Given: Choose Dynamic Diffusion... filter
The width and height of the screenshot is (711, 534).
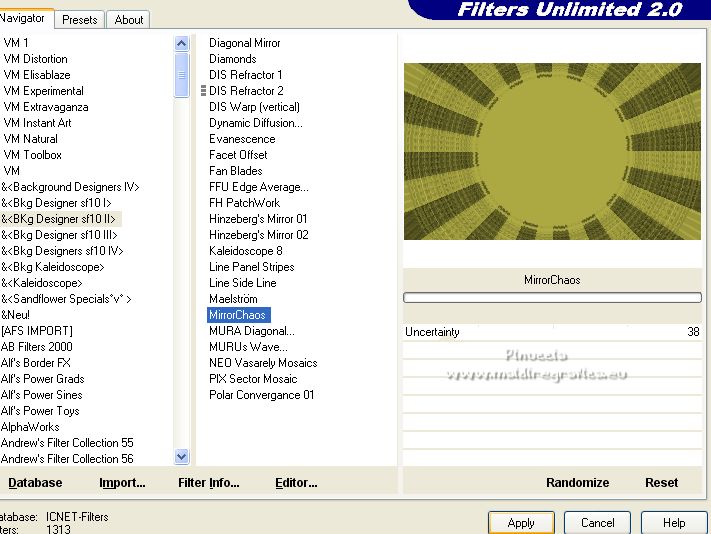Looking at the screenshot, I should tap(256, 123).
